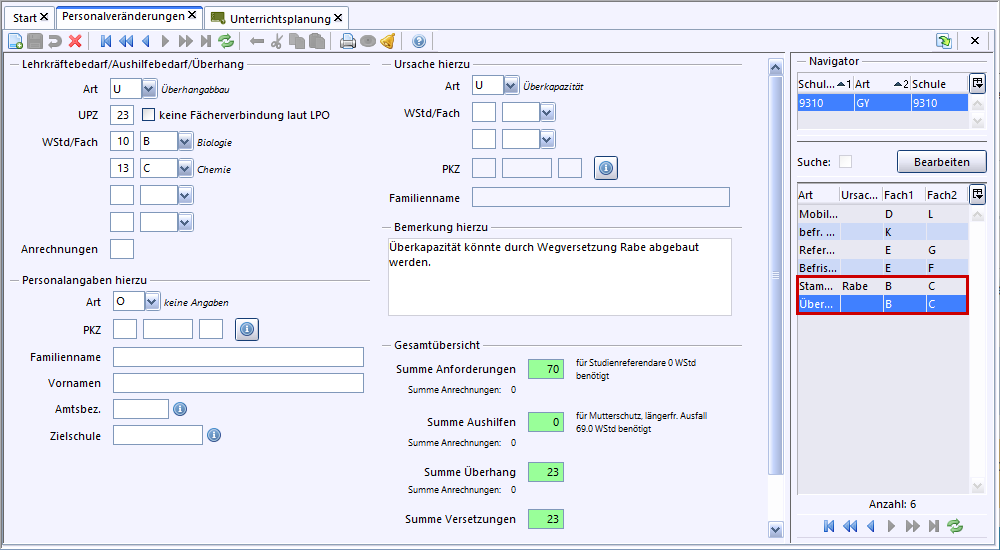Click the info icon next to Amtsbez. field

[x=180, y=409]
